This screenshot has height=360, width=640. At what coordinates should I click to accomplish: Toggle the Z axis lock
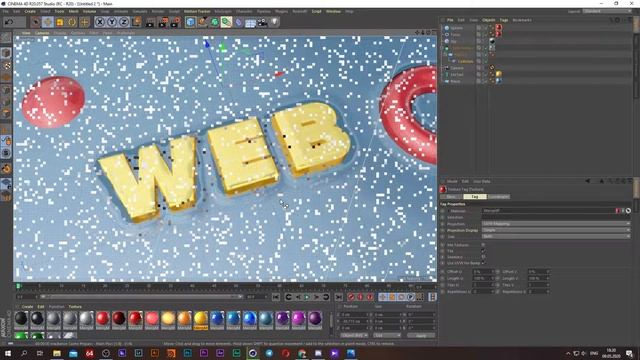coord(124,22)
